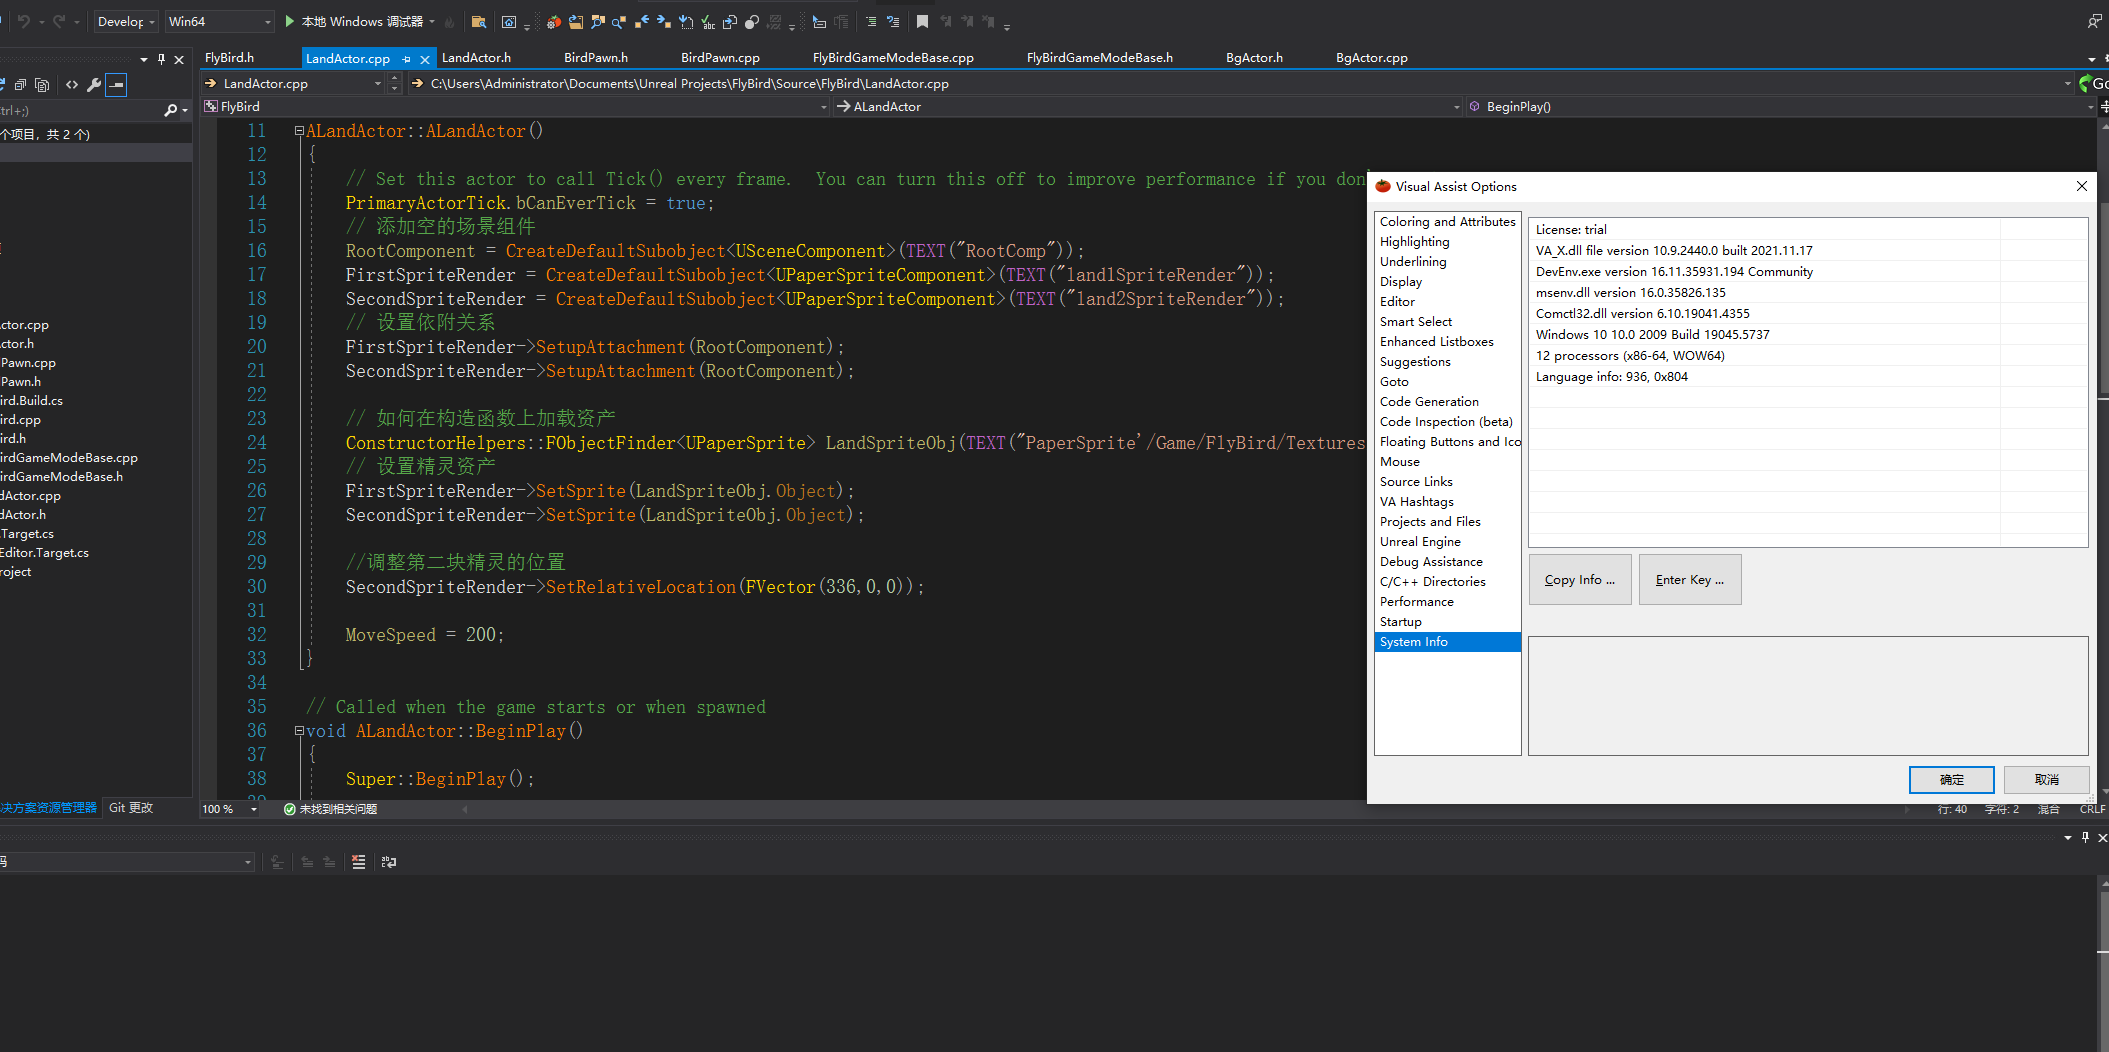The image size is (2109, 1052).
Task: Click the Enter Key button
Action: pyautogui.click(x=1689, y=580)
